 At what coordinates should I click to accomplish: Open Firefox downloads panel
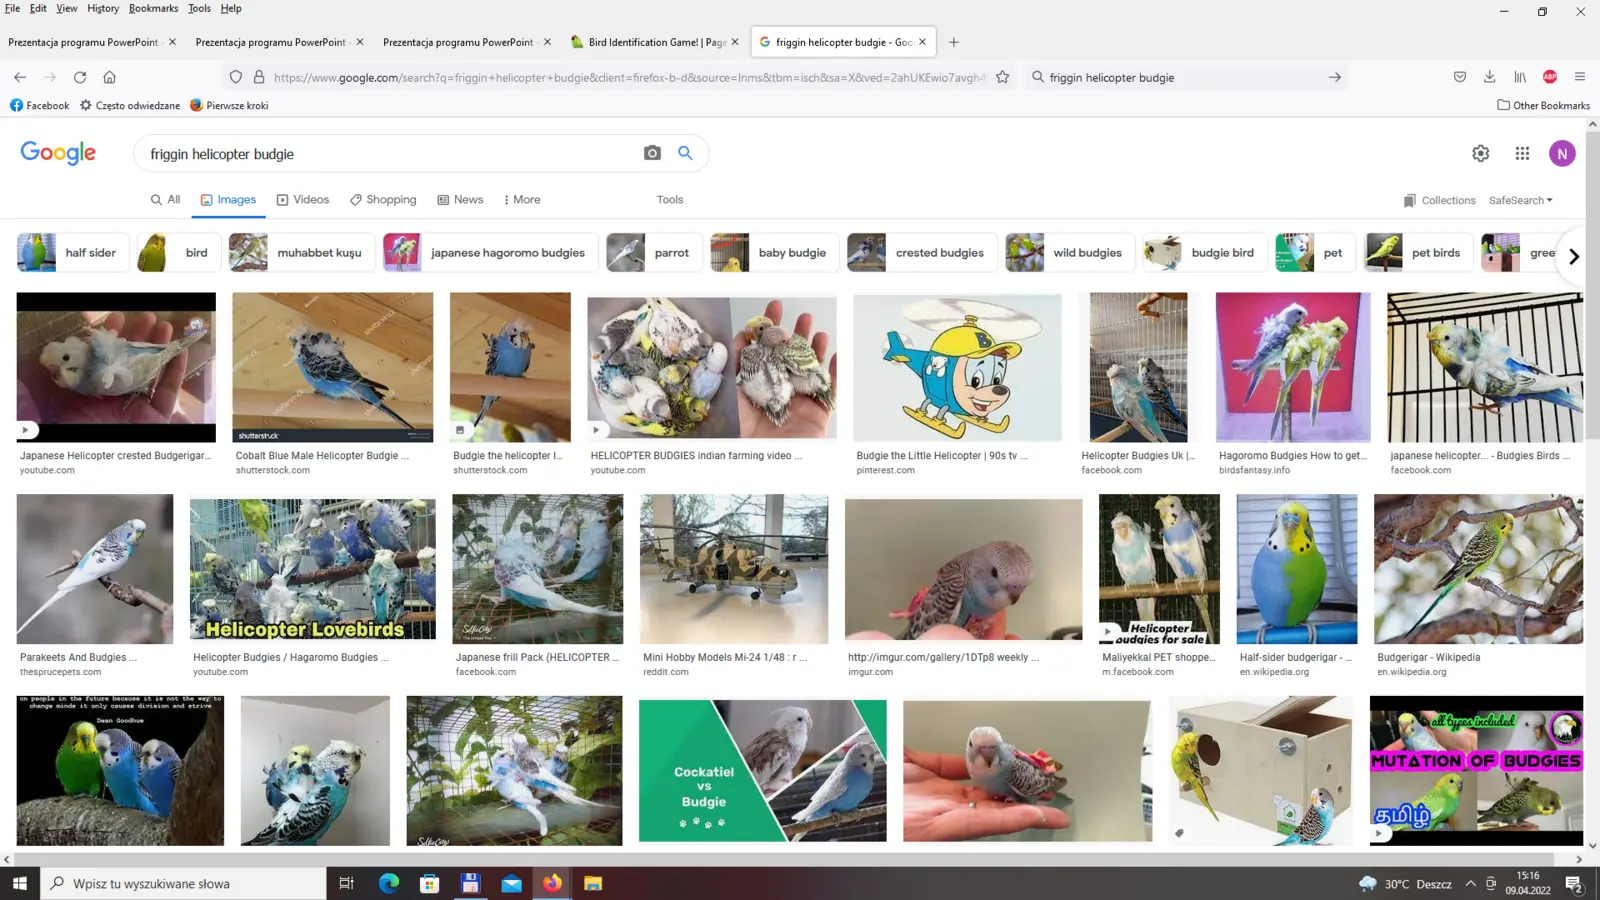[x=1489, y=77]
